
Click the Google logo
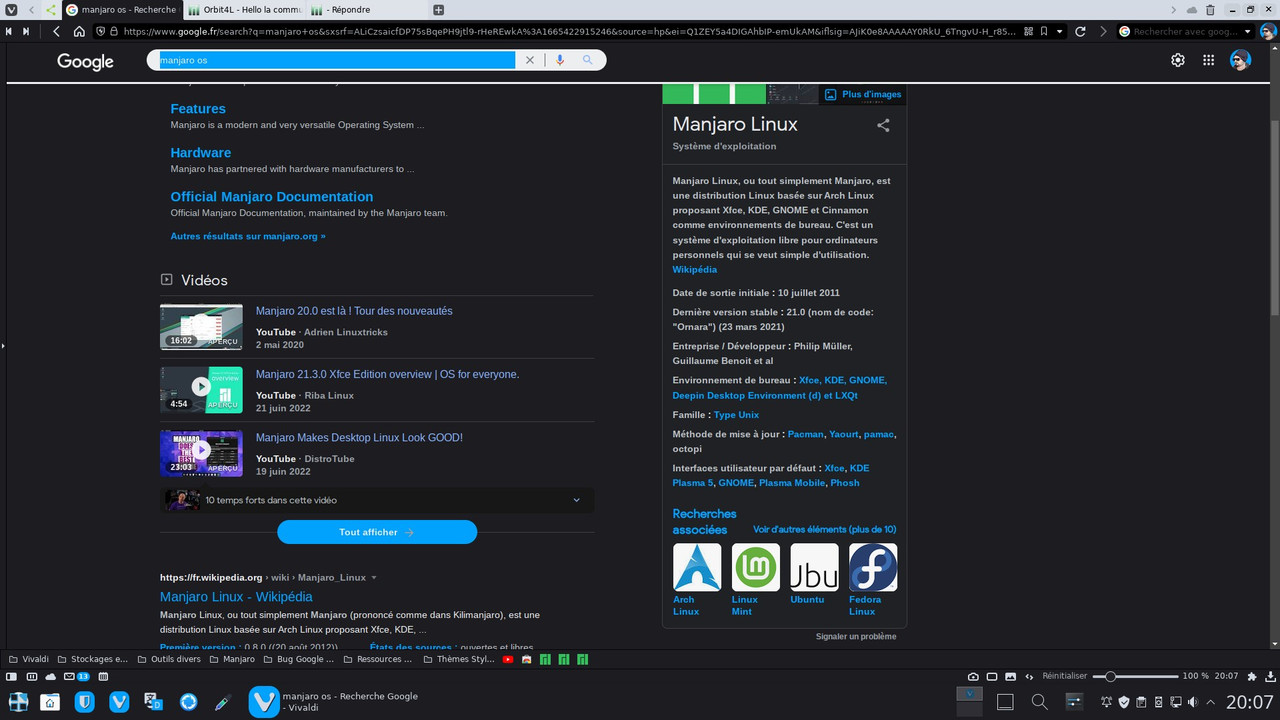(x=85, y=61)
